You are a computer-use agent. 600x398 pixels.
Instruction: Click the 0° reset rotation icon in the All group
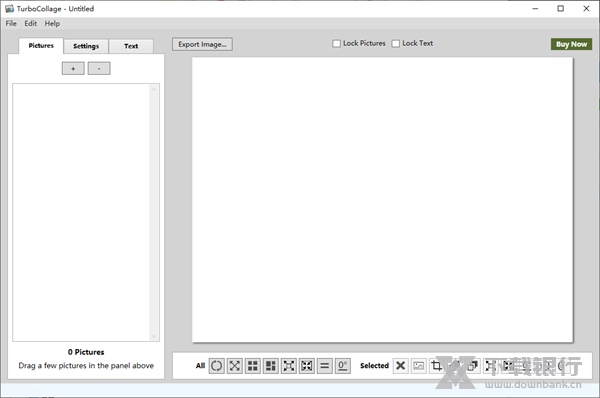(342, 366)
